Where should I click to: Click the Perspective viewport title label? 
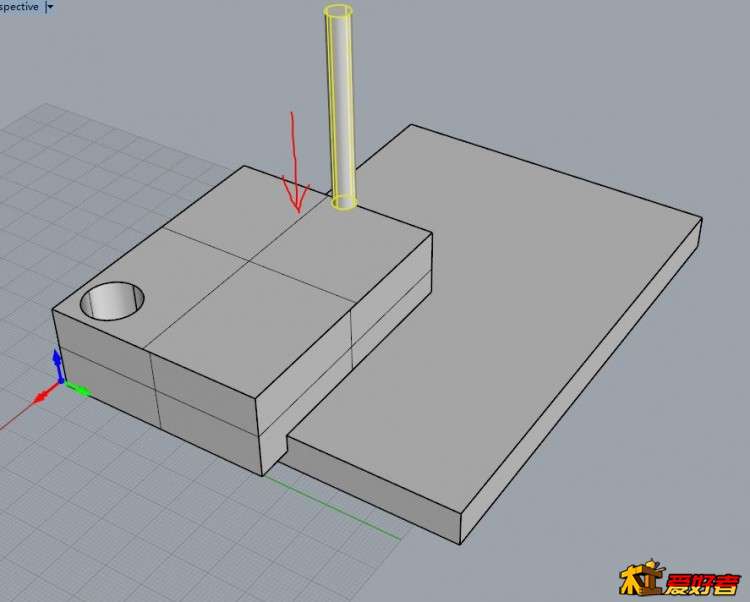pyautogui.click(x=19, y=7)
